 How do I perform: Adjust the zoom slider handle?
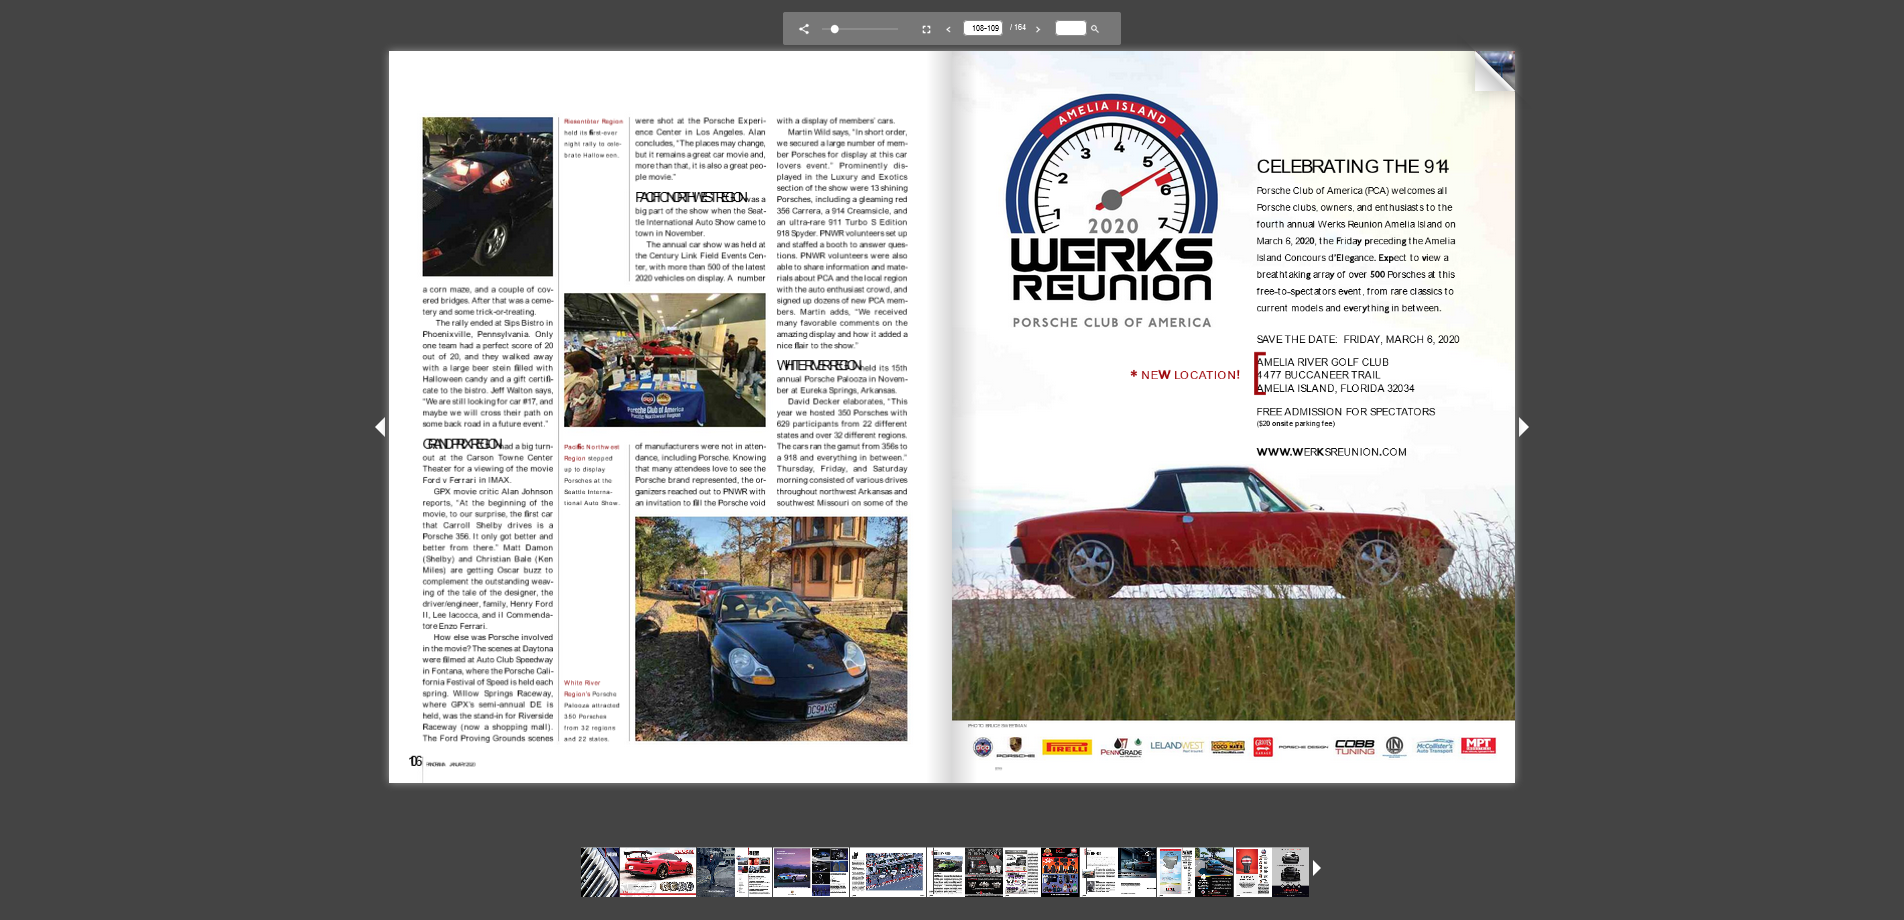835,29
